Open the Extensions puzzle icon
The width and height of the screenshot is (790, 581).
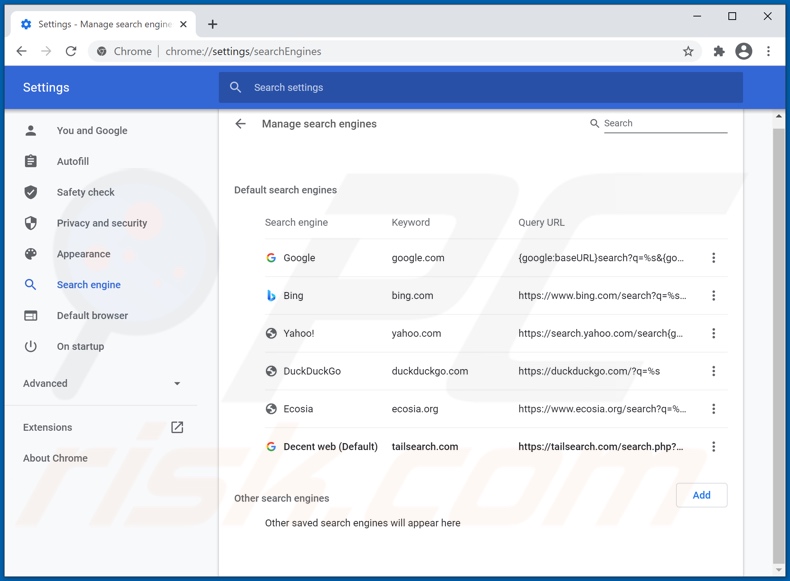[719, 51]
